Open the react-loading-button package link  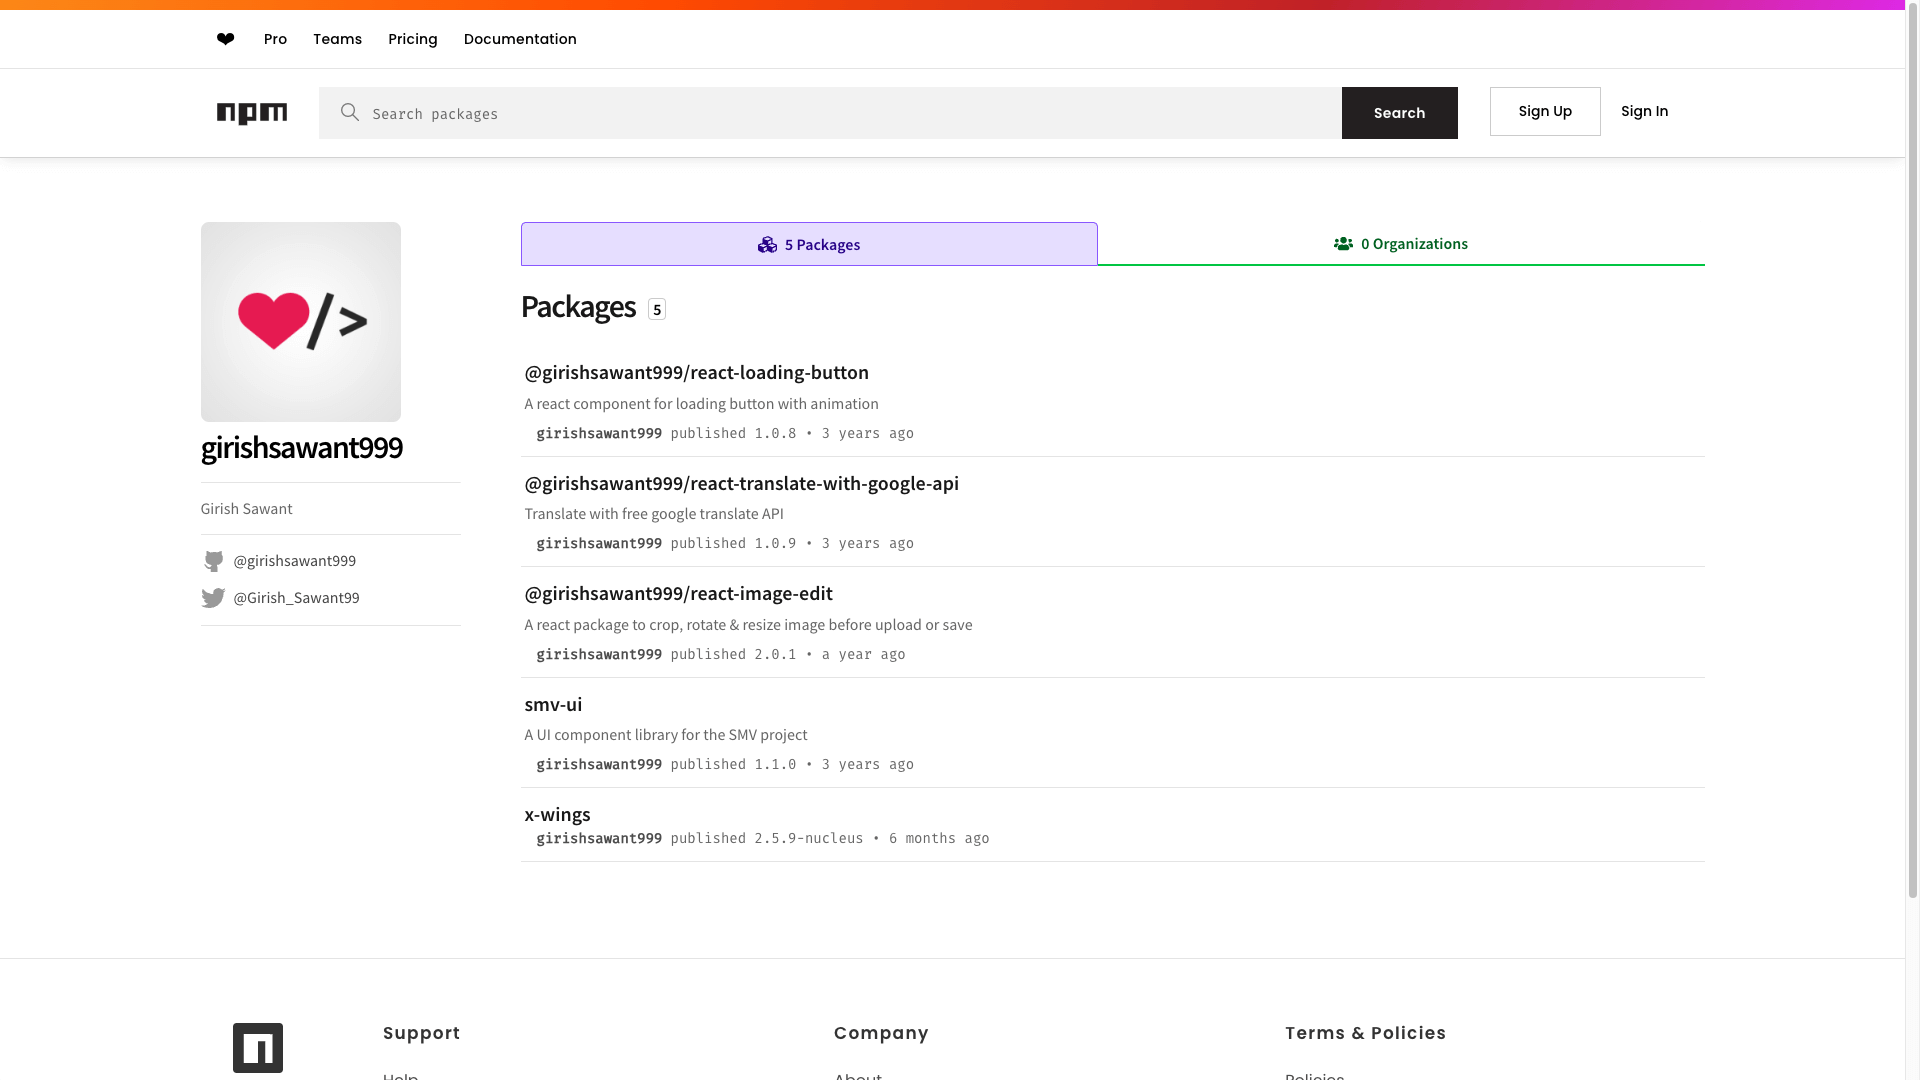tap(696, 372)
